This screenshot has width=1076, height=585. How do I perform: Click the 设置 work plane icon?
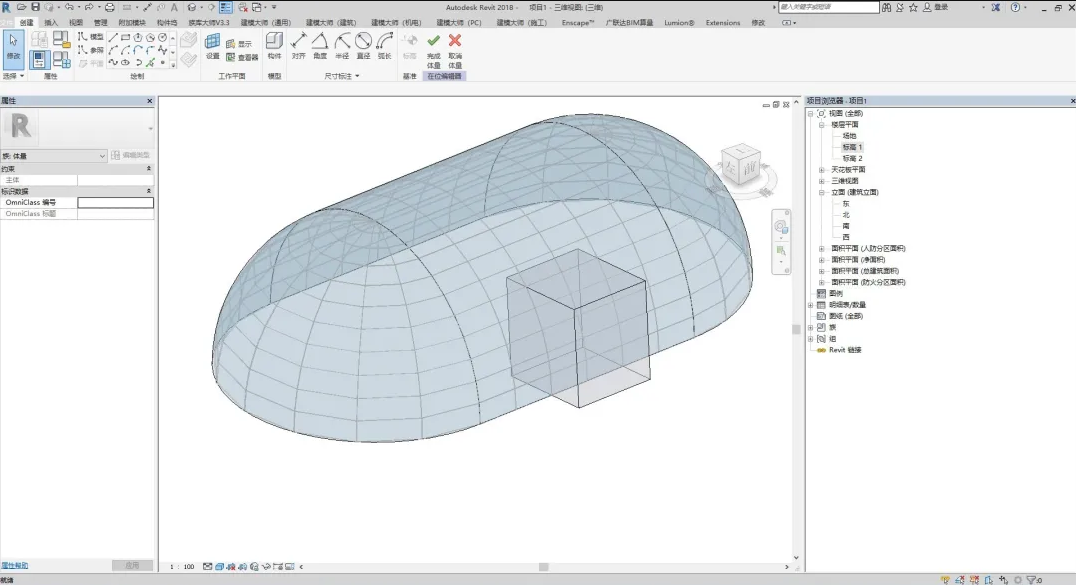[x=212, y=43]
